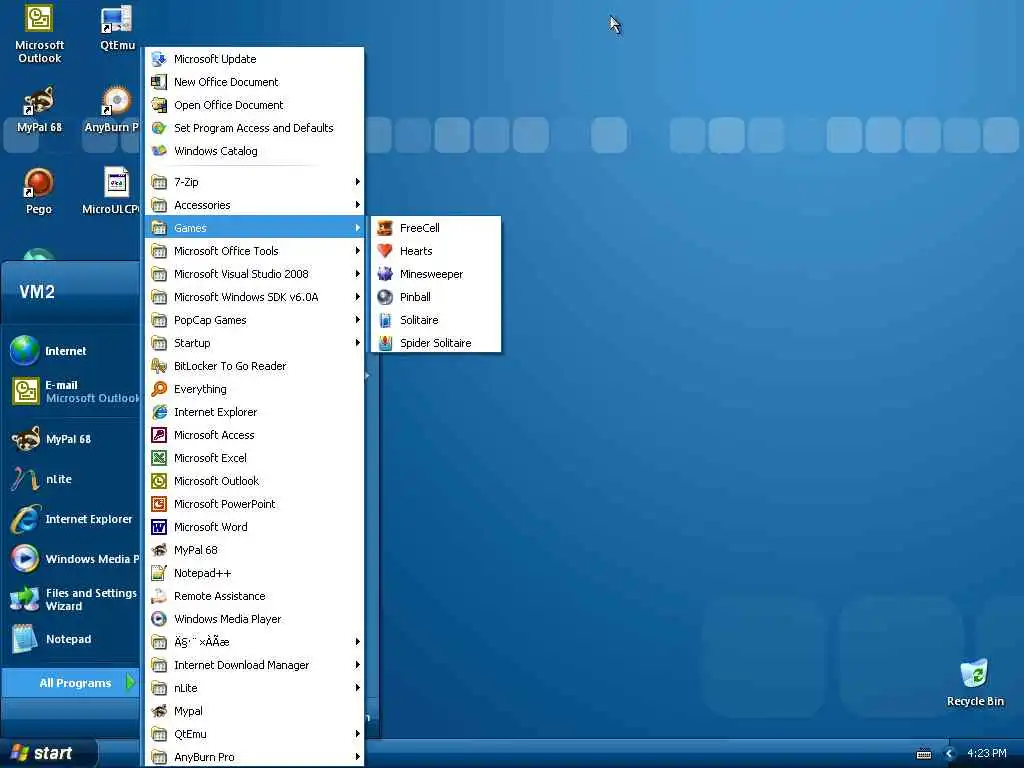
Task: Select the MicroULCP desktop file icon
Action: (x=112, y=191)
